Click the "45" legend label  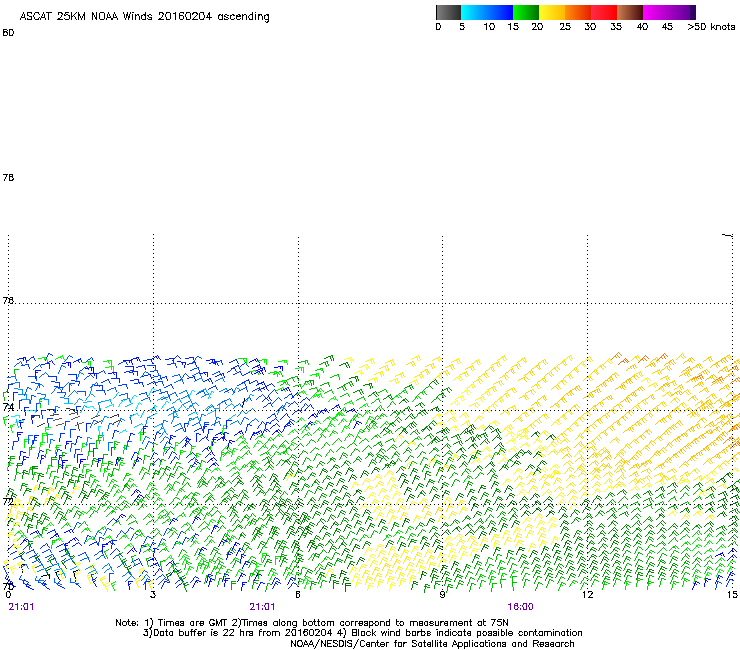click(667, 27)
